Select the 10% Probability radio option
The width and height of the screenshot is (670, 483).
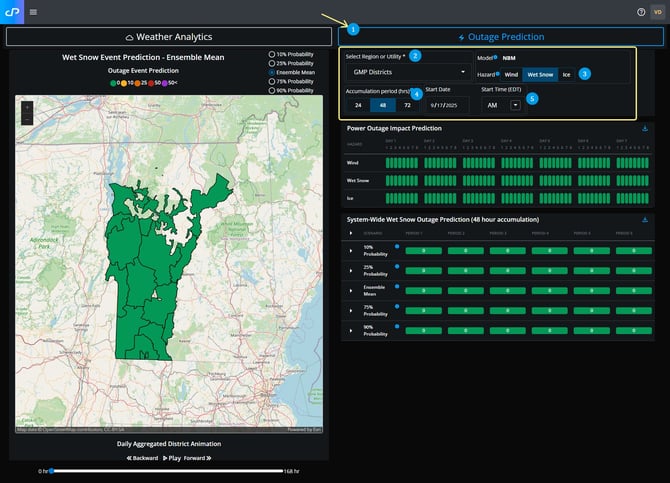[x=272, y=53]
